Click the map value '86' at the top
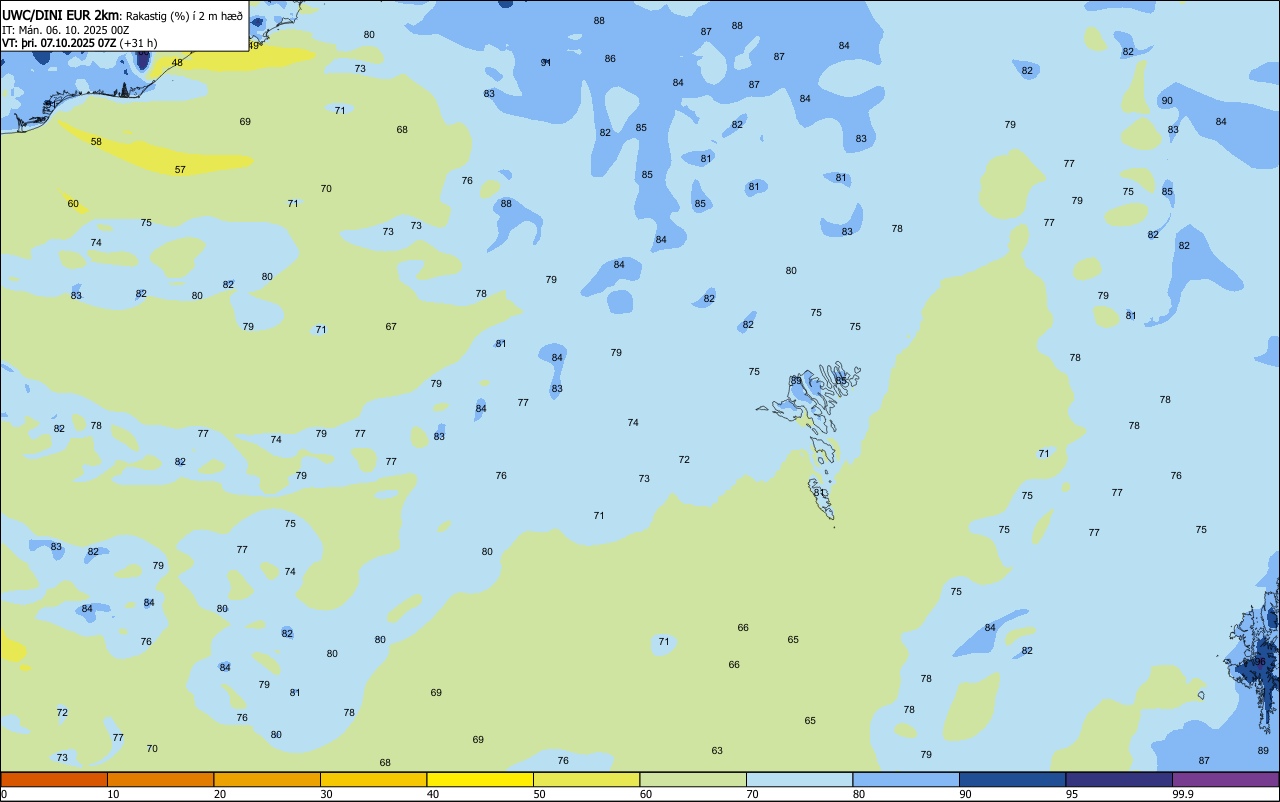 point(610,59)
